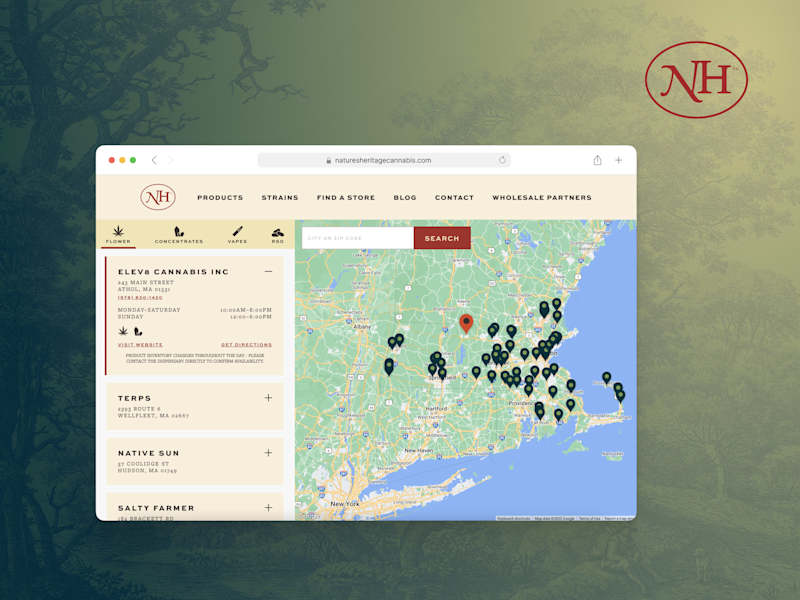The height and width of the screenshot is (600, 800).
Task: Open the browser share icon
Action: 597,160
